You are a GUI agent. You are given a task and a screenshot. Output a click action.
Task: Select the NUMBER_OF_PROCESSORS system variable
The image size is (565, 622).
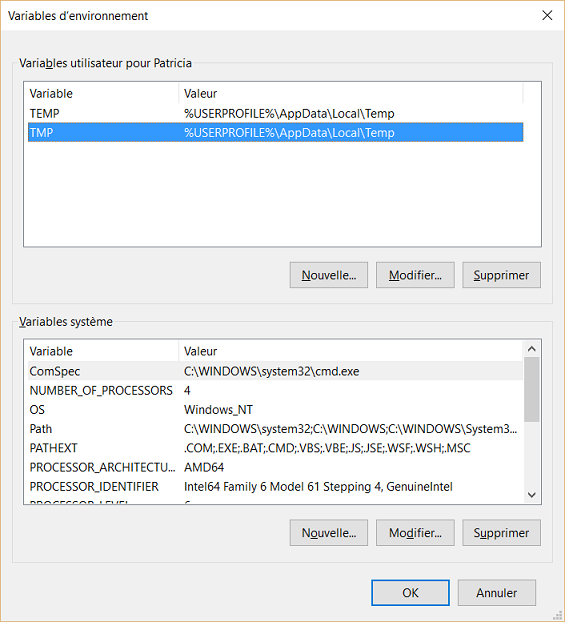(x=275, y=390)
